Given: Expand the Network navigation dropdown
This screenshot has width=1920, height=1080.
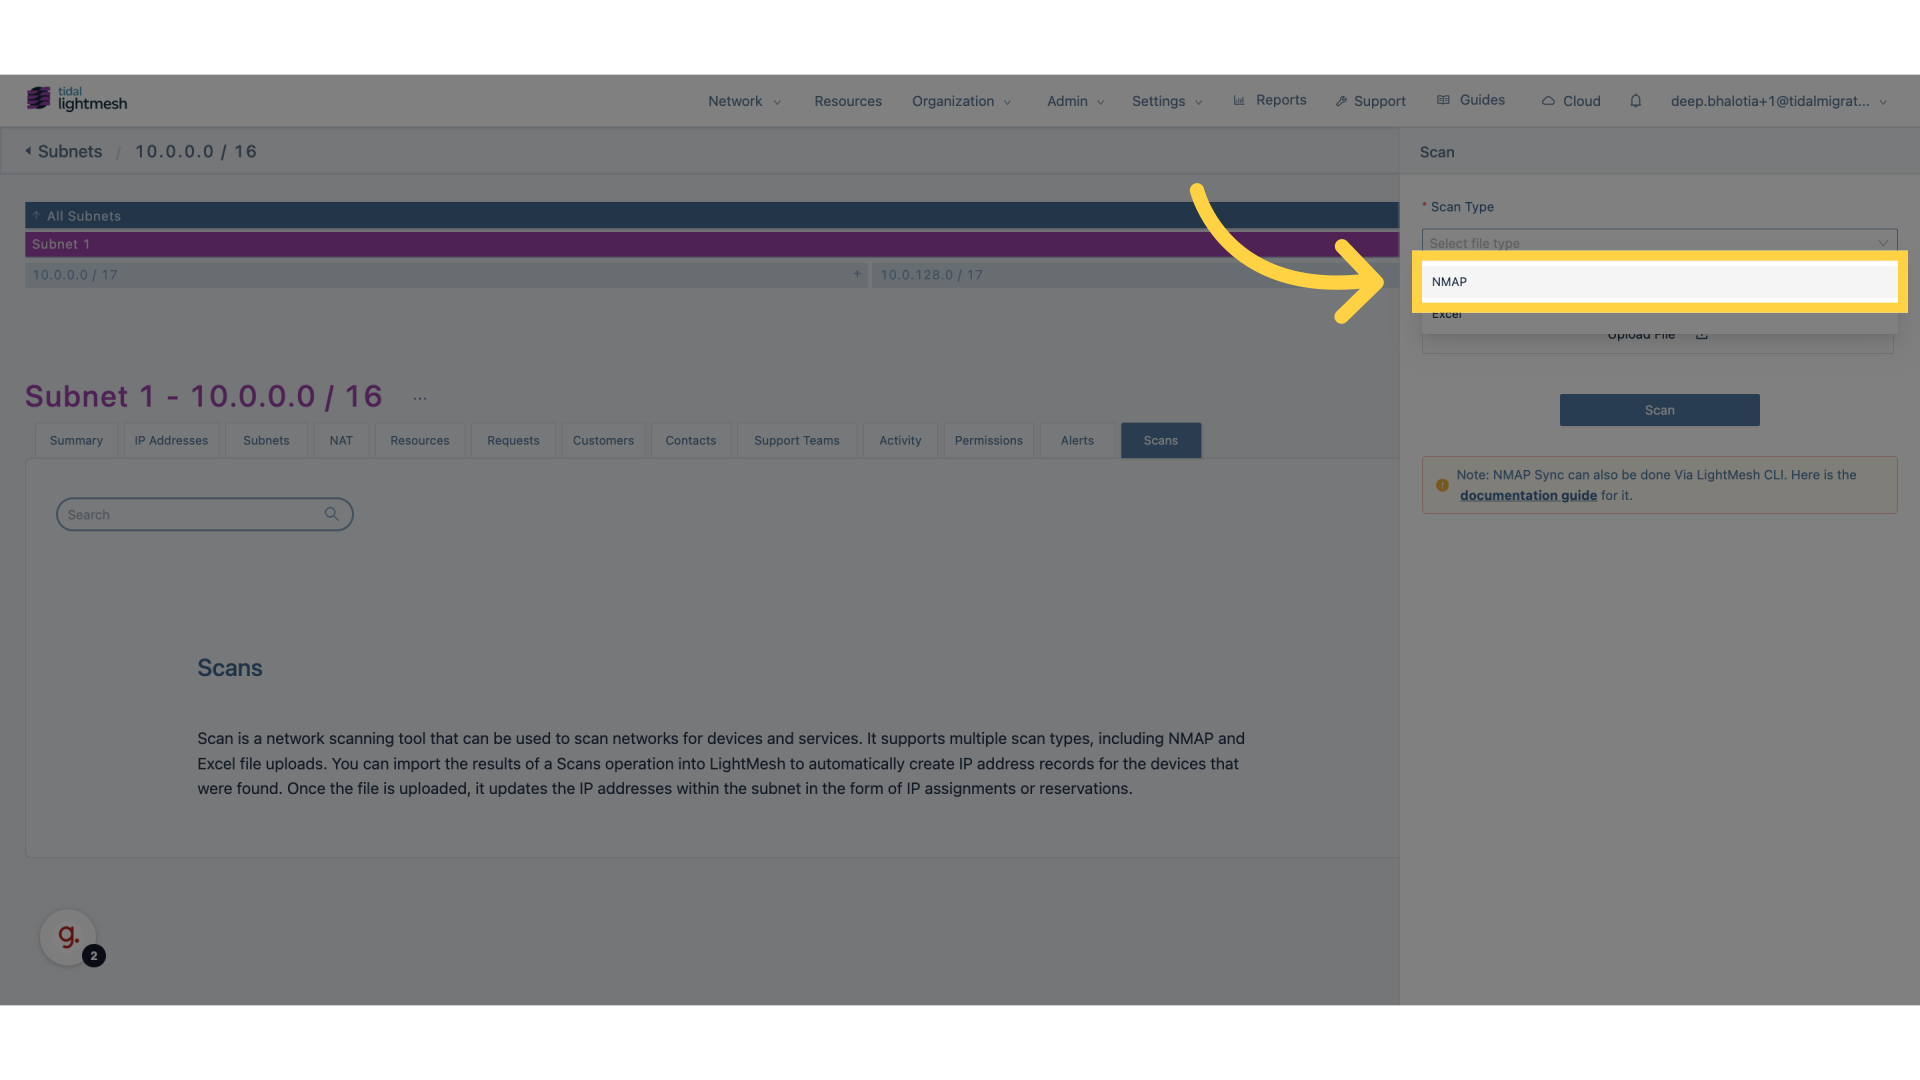Looking at the screenshot, I should pyautogui.click(x=742, y=102).
